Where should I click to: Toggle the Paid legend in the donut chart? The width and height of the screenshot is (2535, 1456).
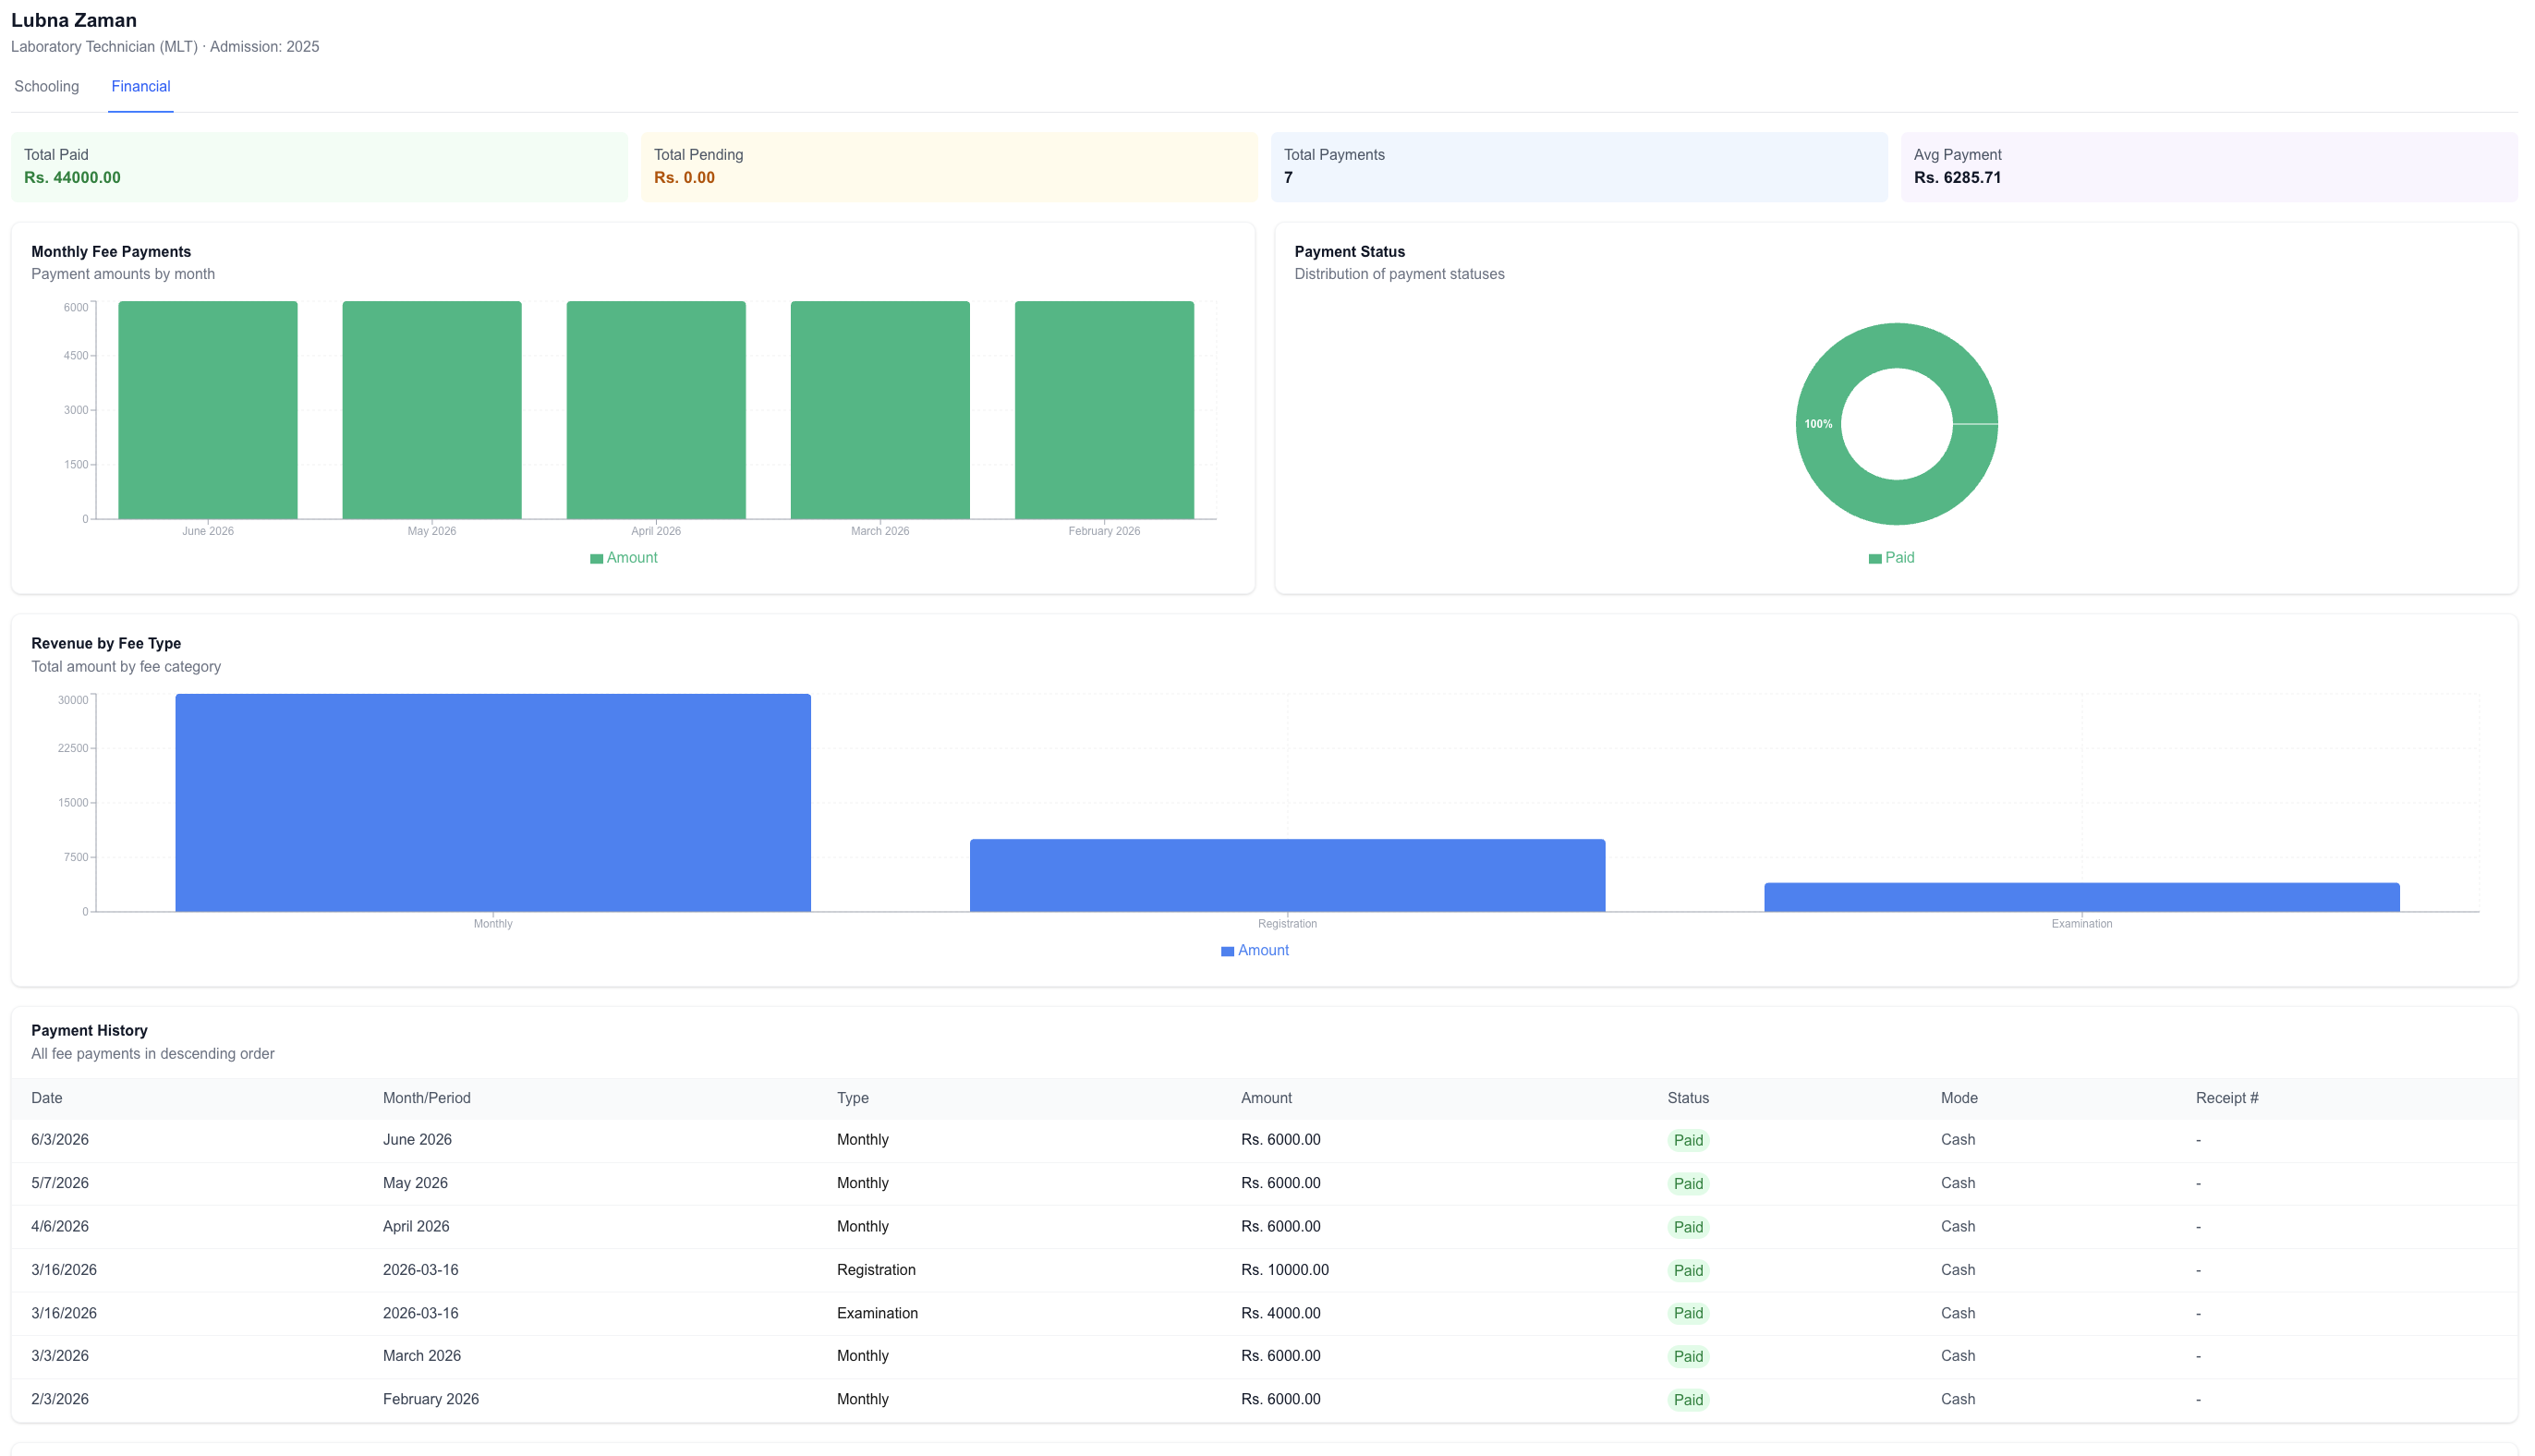(1890, 558)
